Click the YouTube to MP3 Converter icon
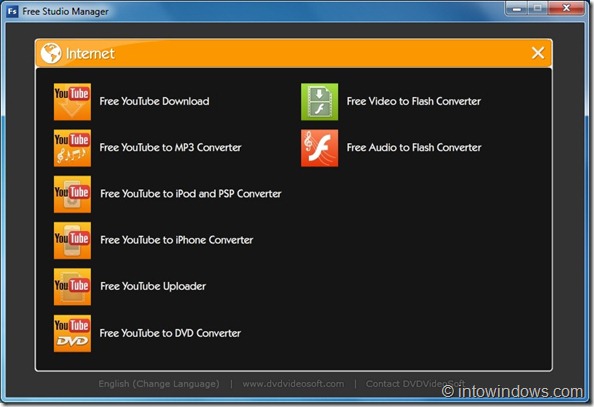 coord(72,148)
